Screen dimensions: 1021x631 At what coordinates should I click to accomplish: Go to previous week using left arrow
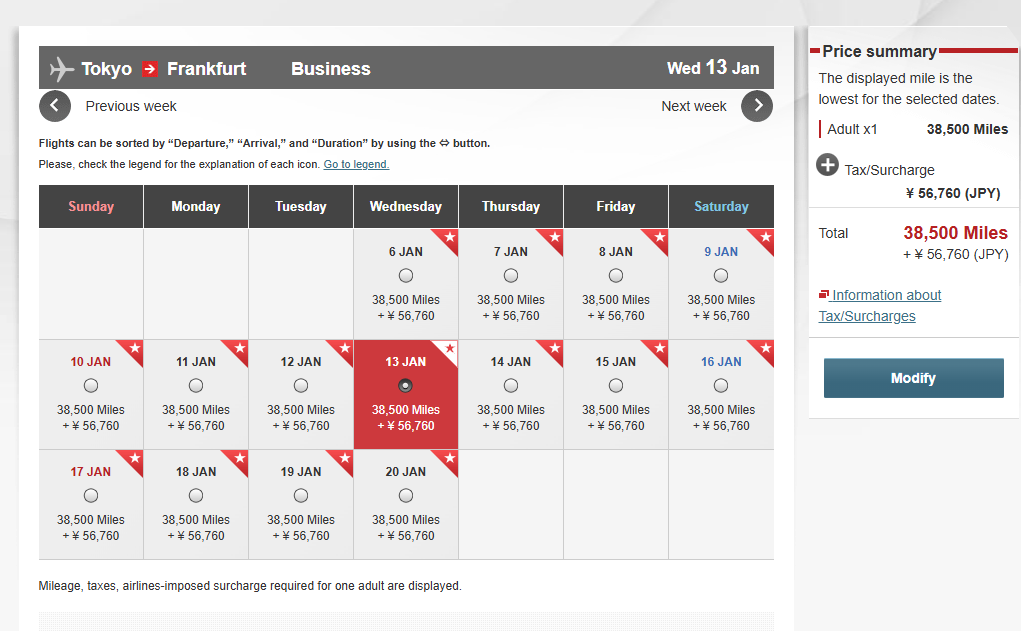pyautogui.click(x=55, y=106)
